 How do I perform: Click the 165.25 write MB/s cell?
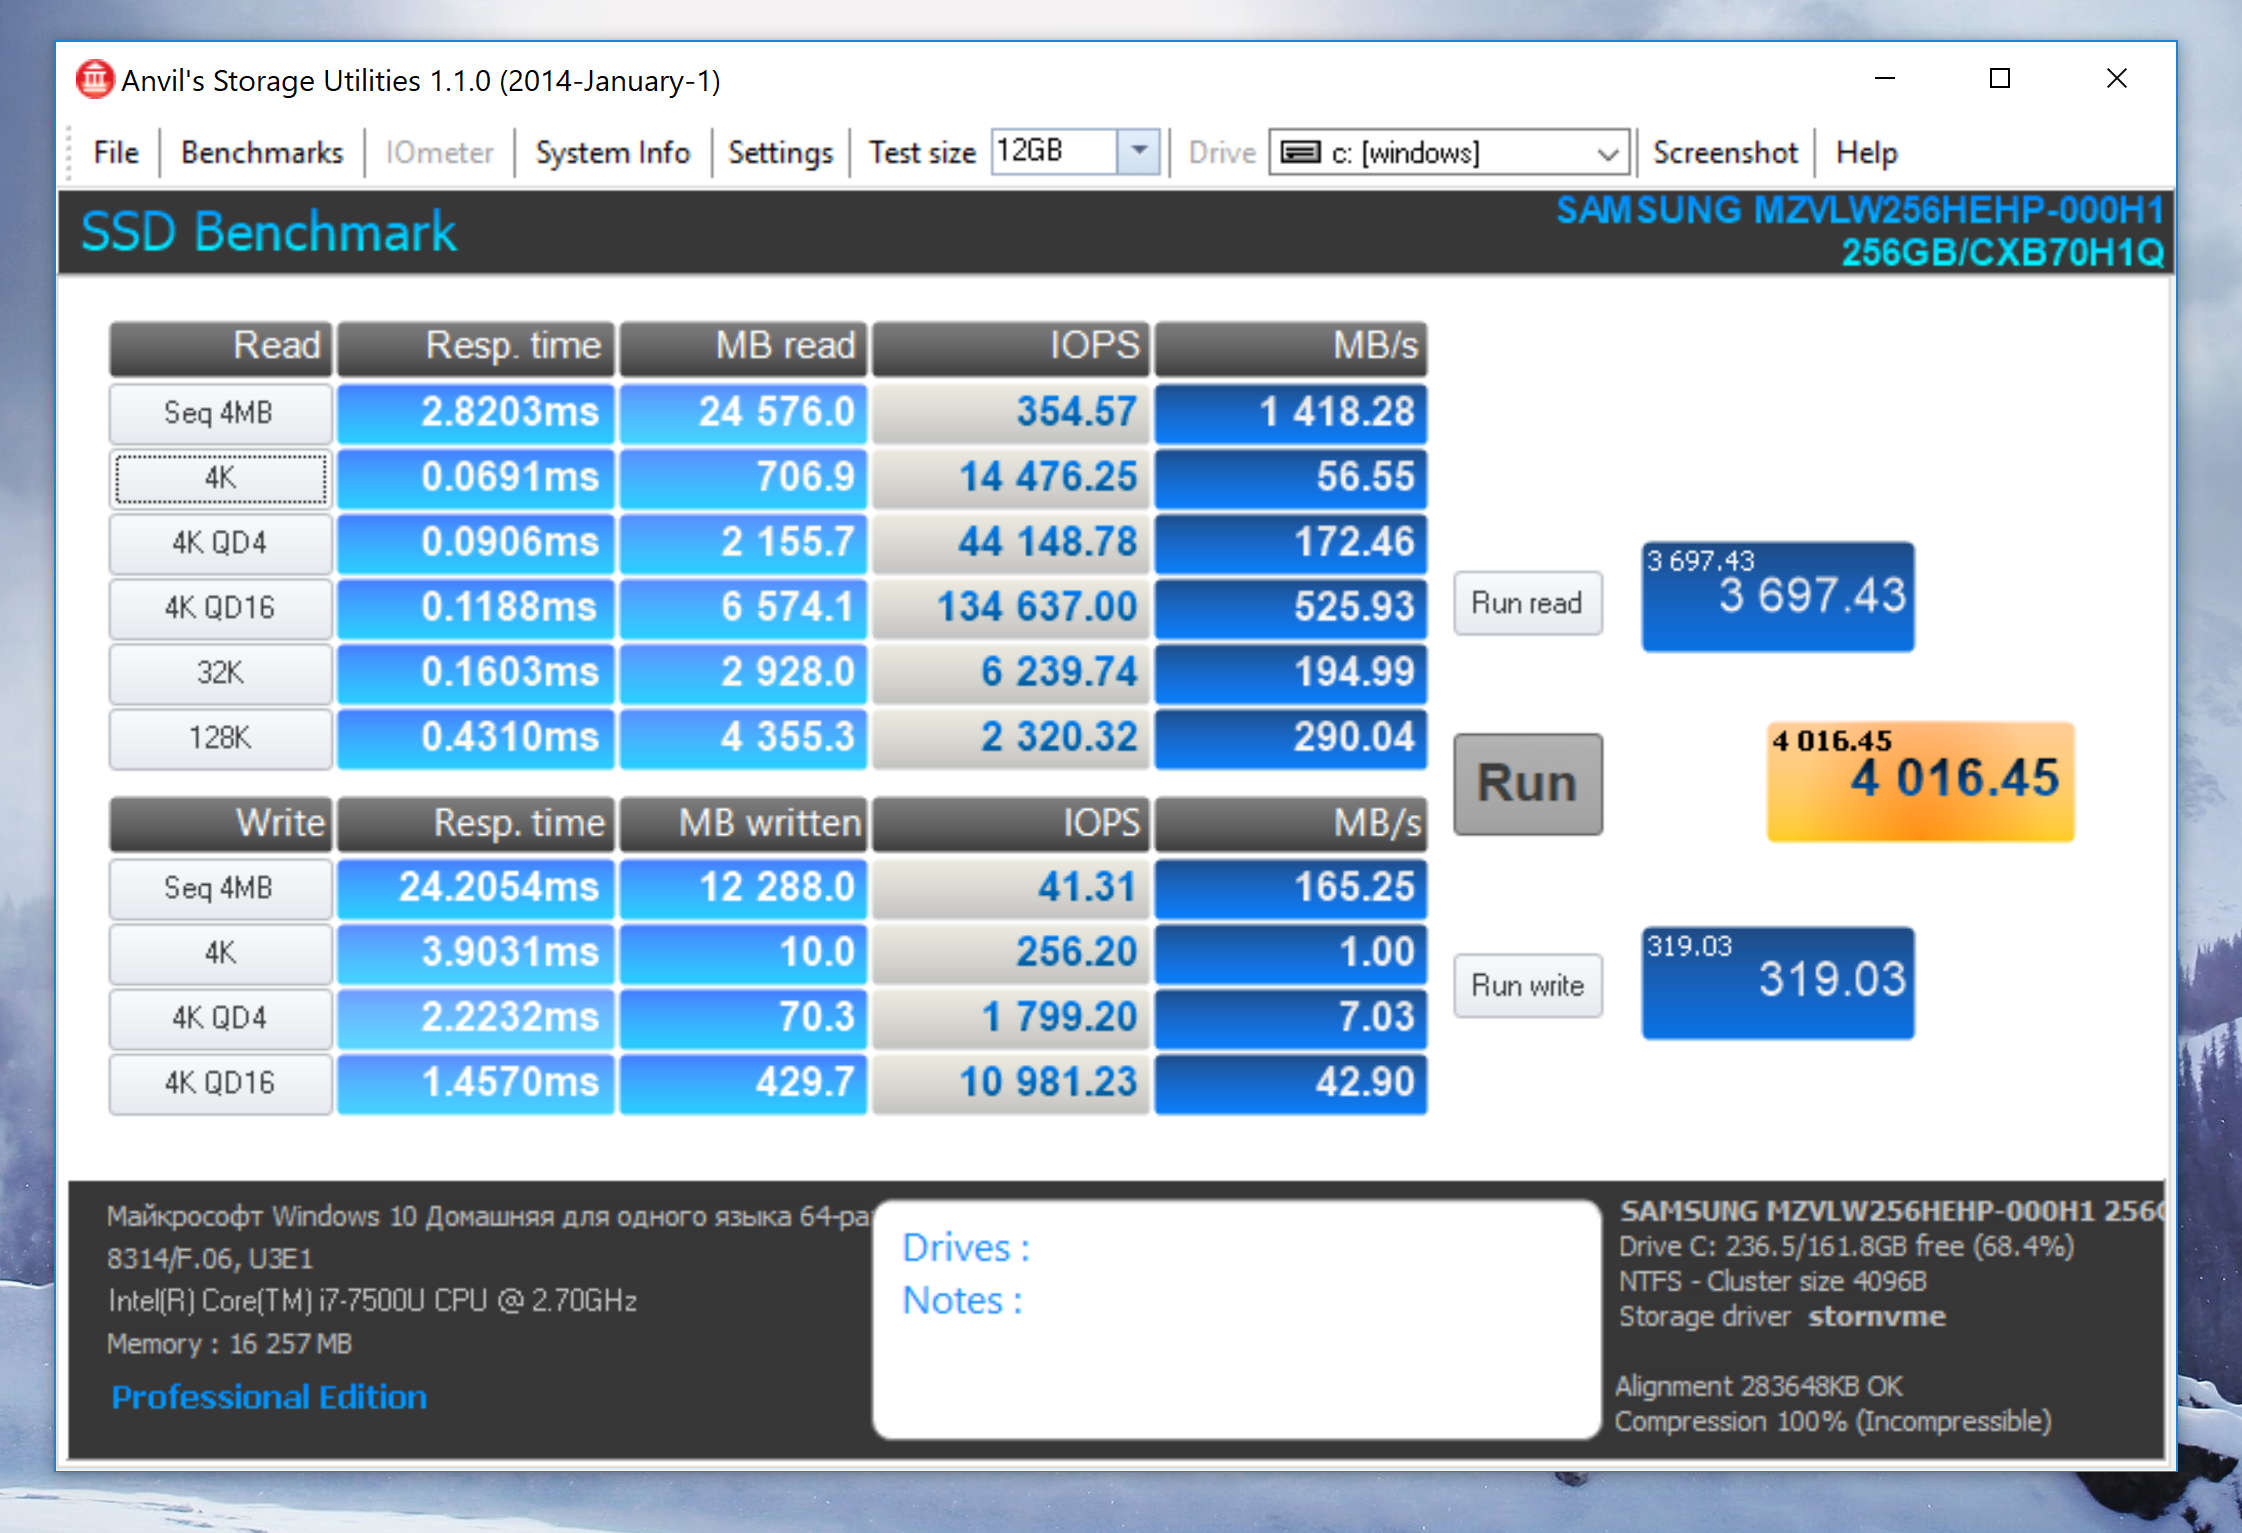(1291, 888)
